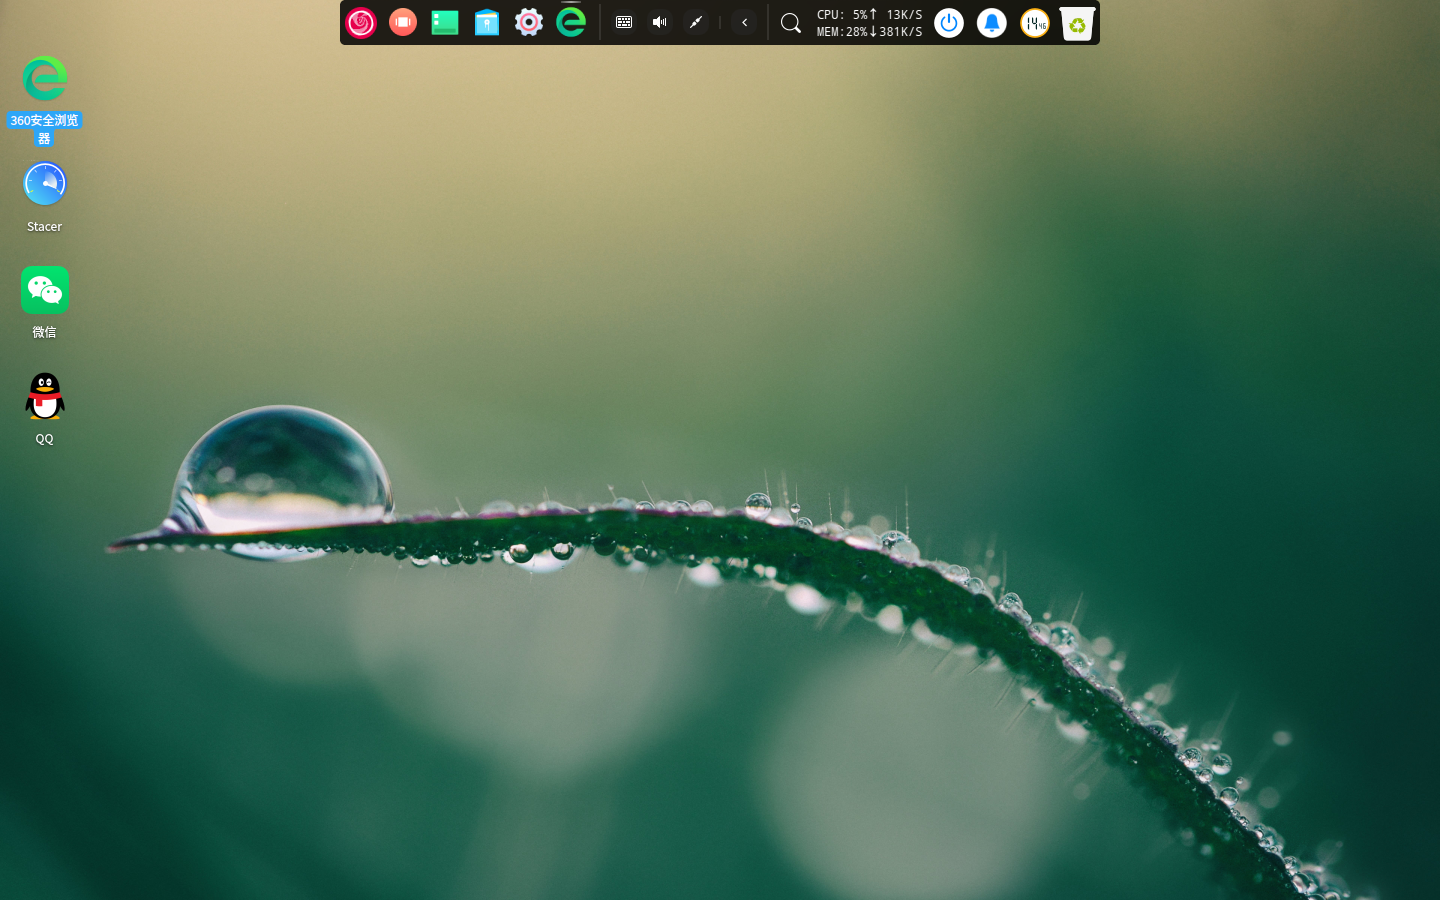
Task: Click the clock showing 14:46
Action: (1035, 22)
